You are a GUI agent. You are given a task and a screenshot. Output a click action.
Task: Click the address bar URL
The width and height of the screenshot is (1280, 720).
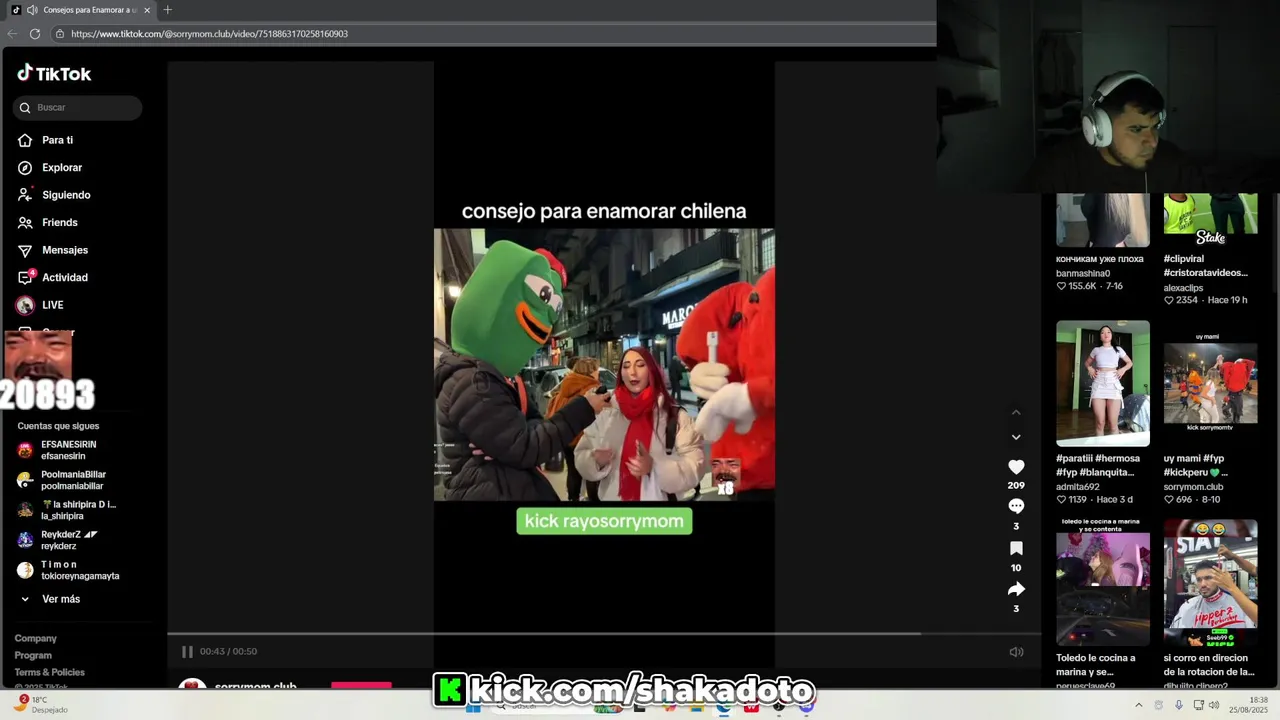click(x=209, y=34)
